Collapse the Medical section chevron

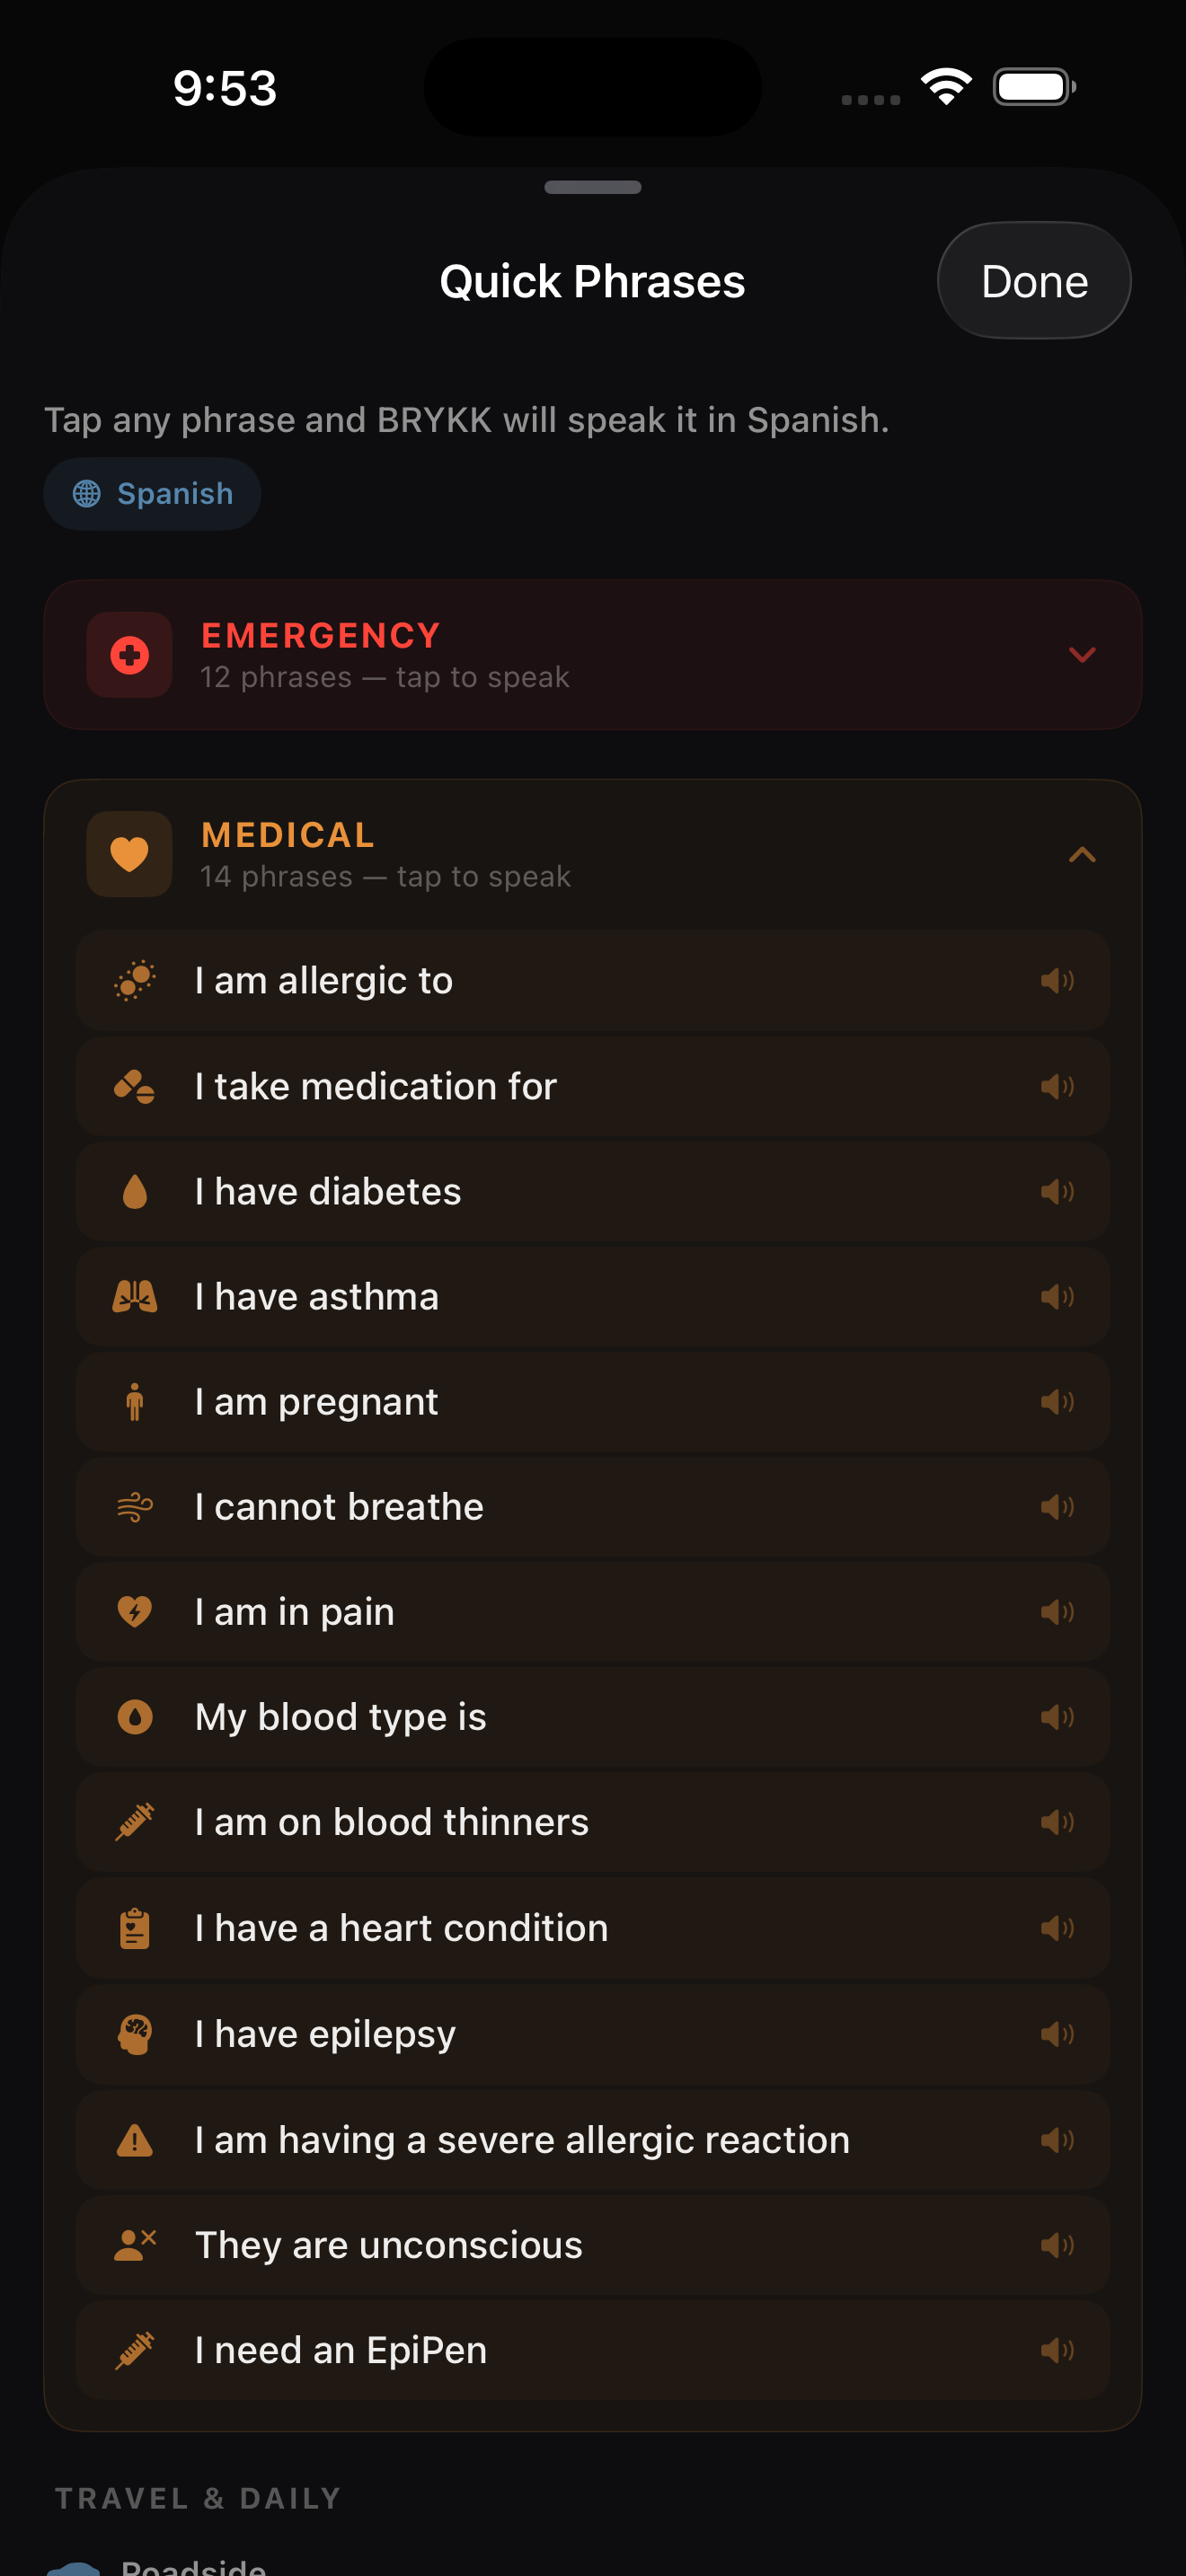[1082, 854]
